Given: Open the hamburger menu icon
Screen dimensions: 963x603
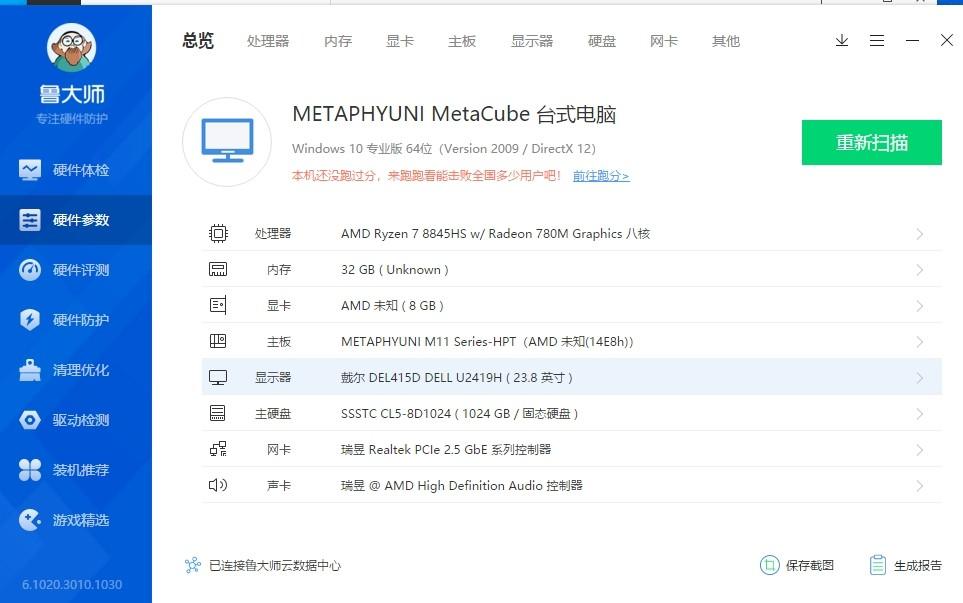Looking at the screenshot, I should pyautogui.click(x=878, y=41).
